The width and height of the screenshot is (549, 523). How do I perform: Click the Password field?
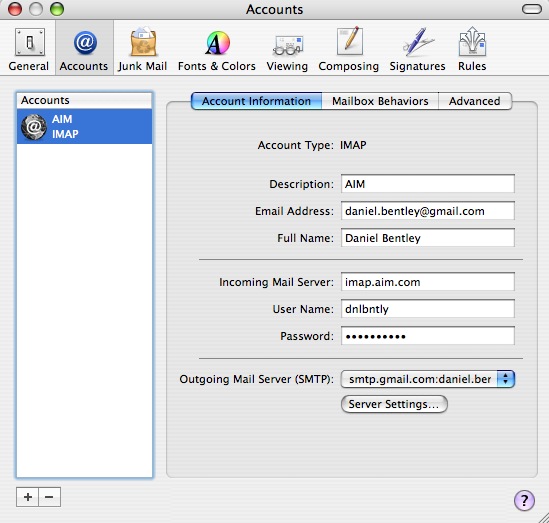pyautogui.click(x=428, y=335)
